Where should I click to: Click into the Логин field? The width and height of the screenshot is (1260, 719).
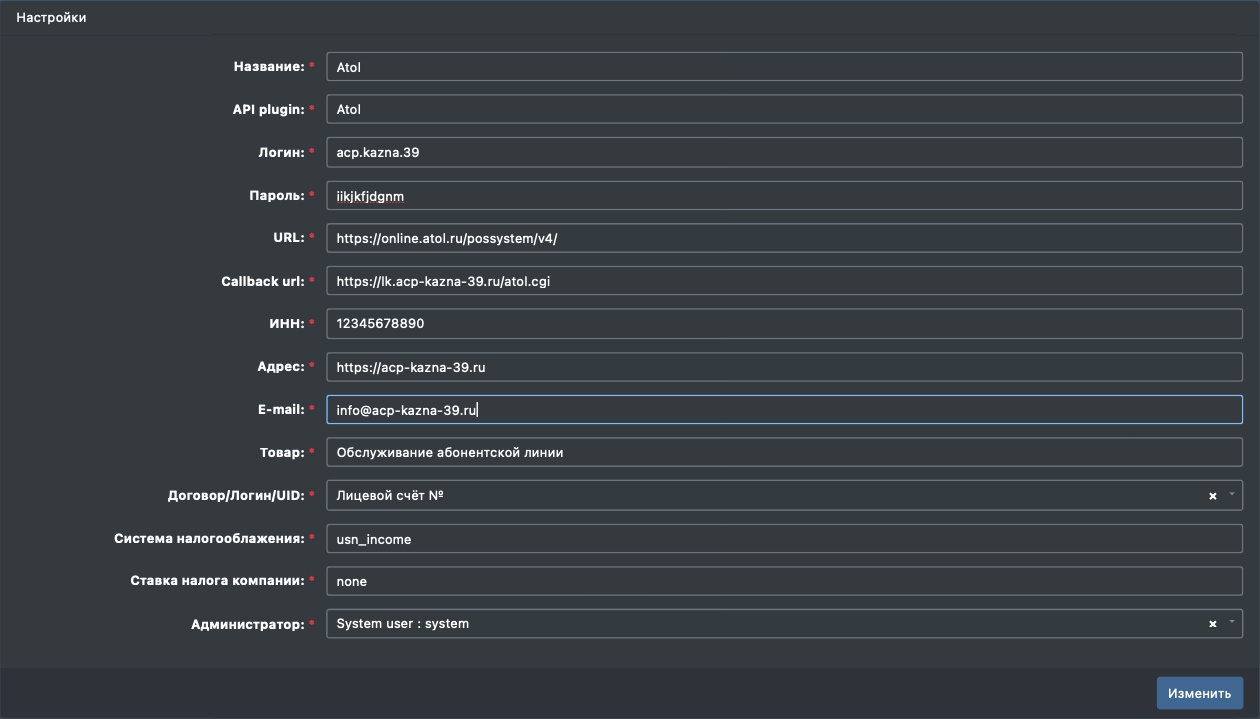click(x=784, y=153)
